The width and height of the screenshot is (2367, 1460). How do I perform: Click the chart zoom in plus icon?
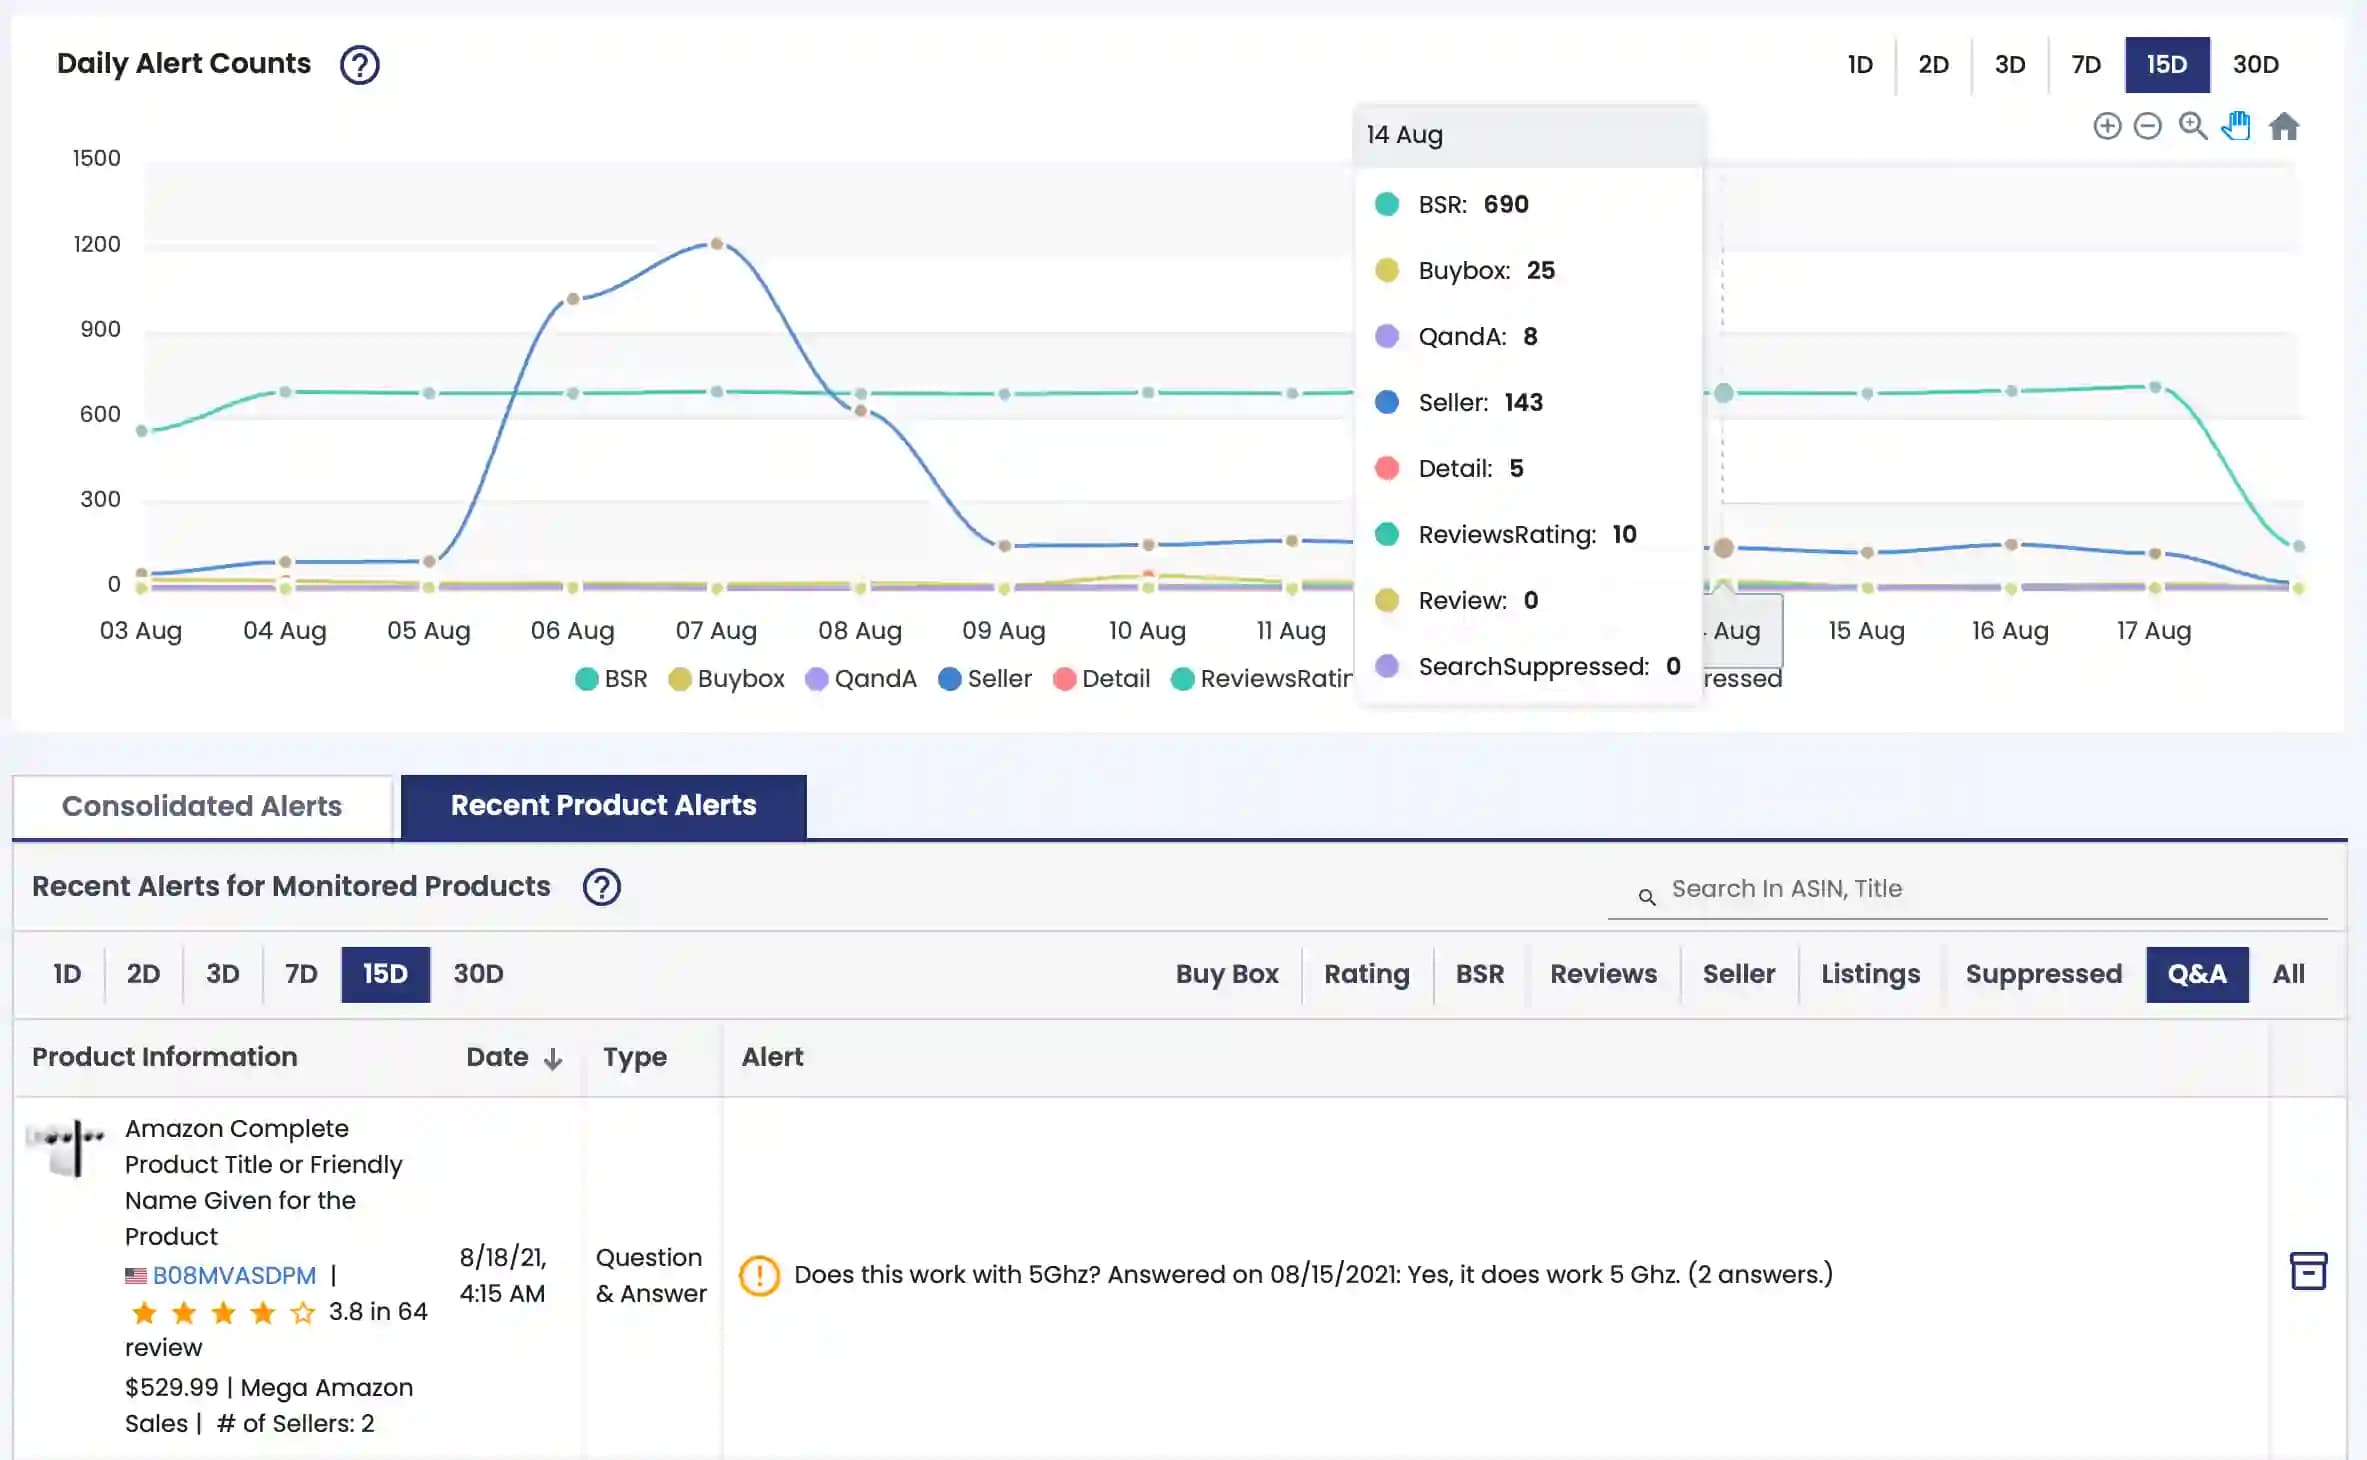tap(2107, 126)
